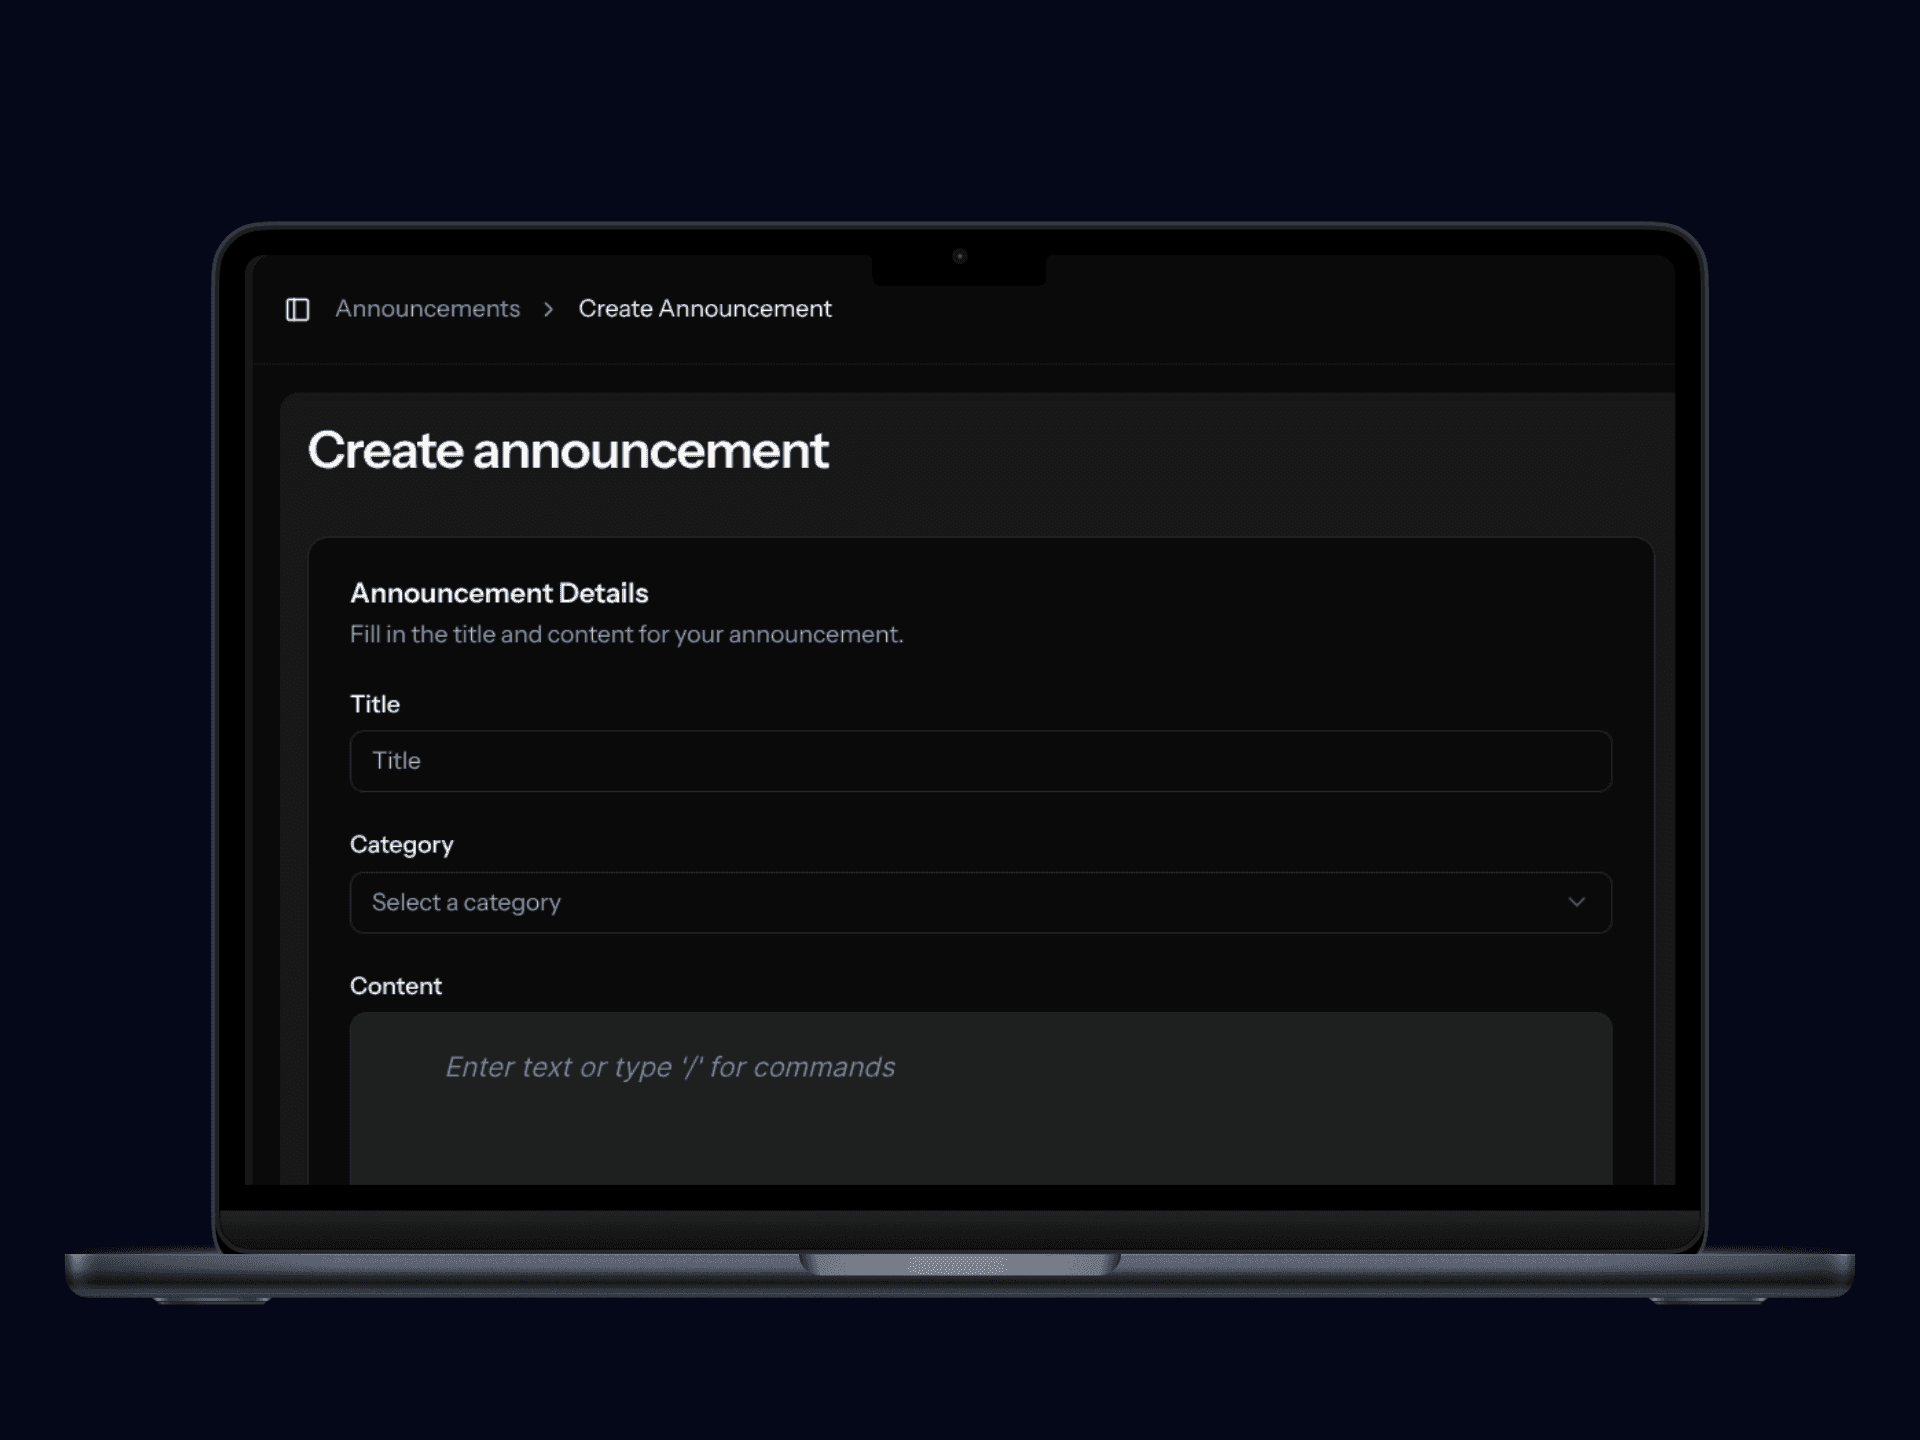Focus the Title text field

point(978,761)
